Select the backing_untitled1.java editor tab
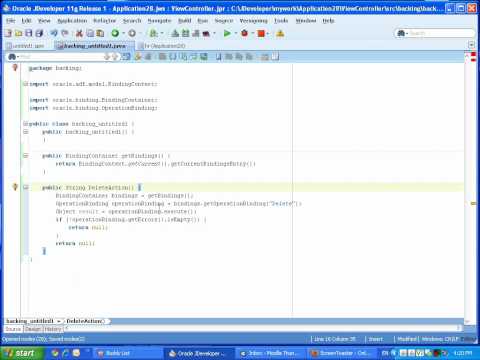480x360 pixels. (x=94, y=46)
